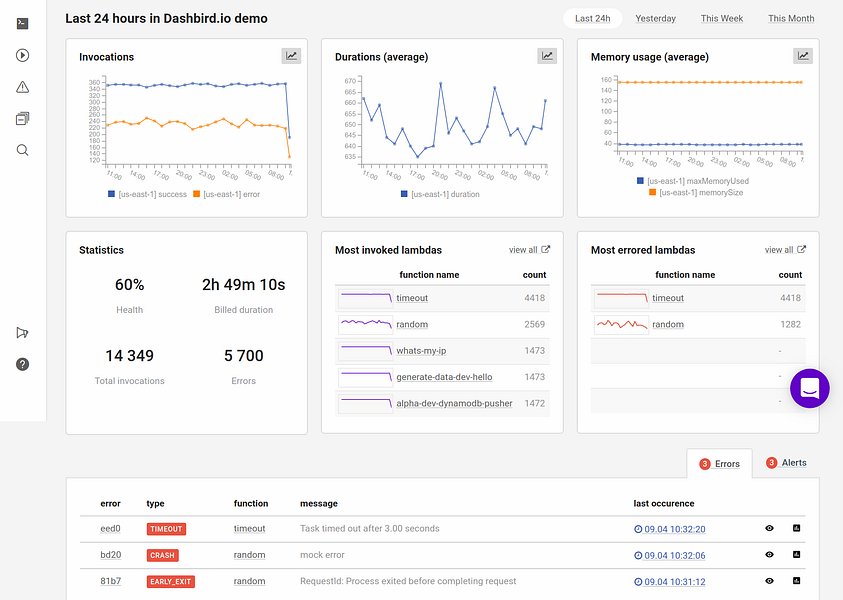Click the play circle sidebar icon
Image resolution: width=843 pixels, height=600 pixels.
(x=23, y=55)
